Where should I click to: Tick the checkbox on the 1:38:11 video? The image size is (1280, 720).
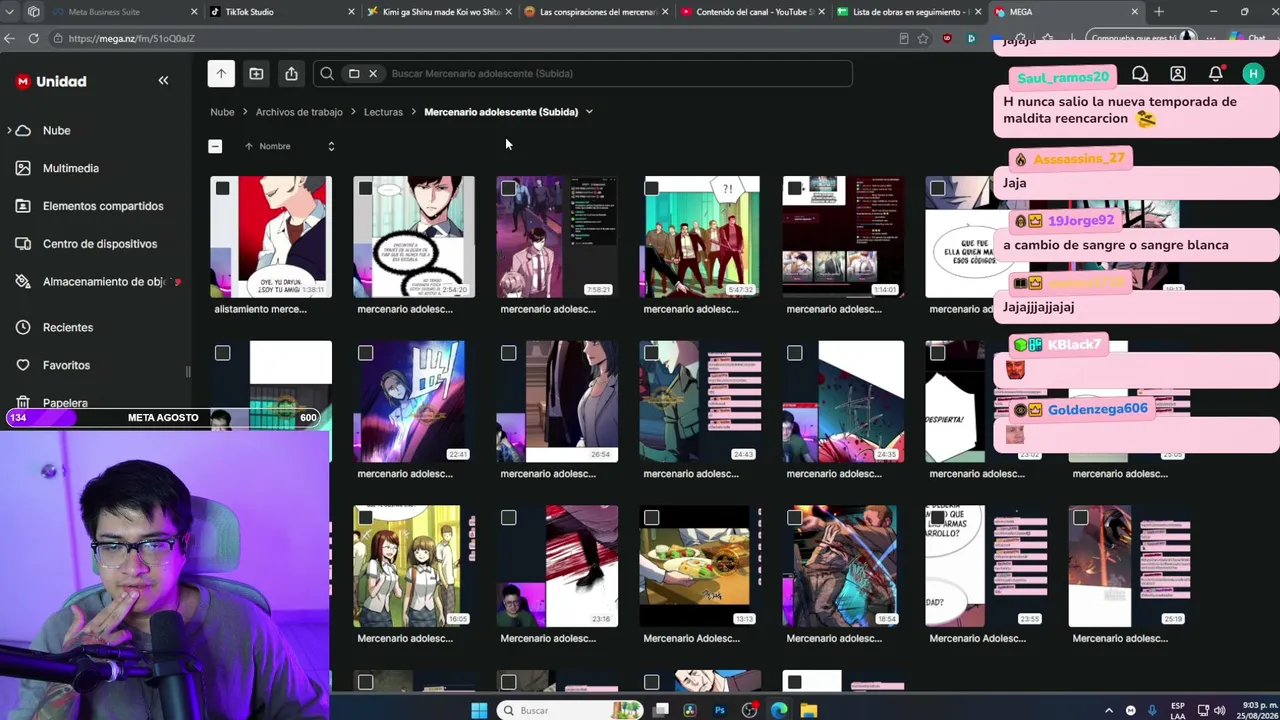[x=222, y=188]
